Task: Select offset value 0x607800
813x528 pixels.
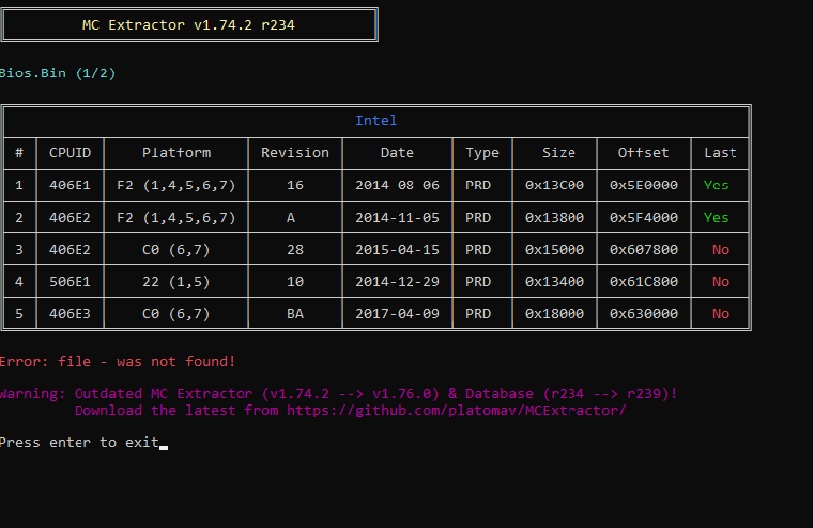Action: click(643, 249)
